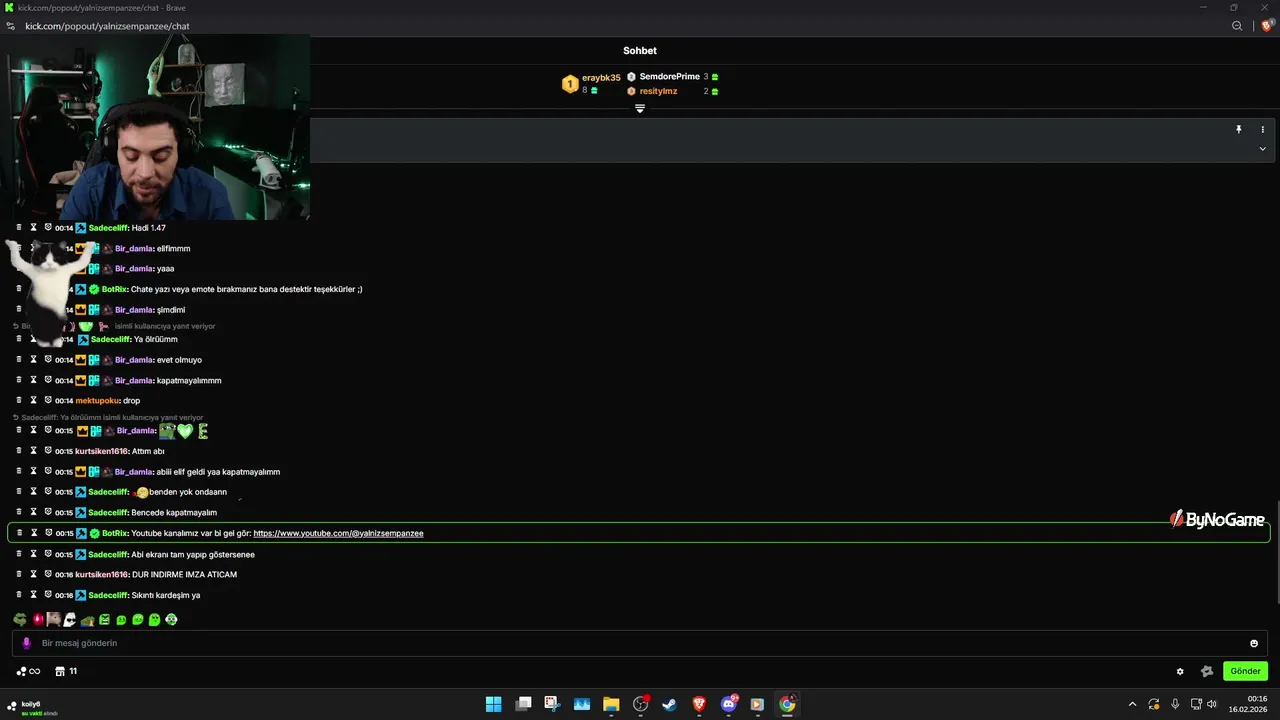Ban shield on 'DUR INDIRME IMZA ATICAM' row
1280x720 pixels.
pos(48,574)
